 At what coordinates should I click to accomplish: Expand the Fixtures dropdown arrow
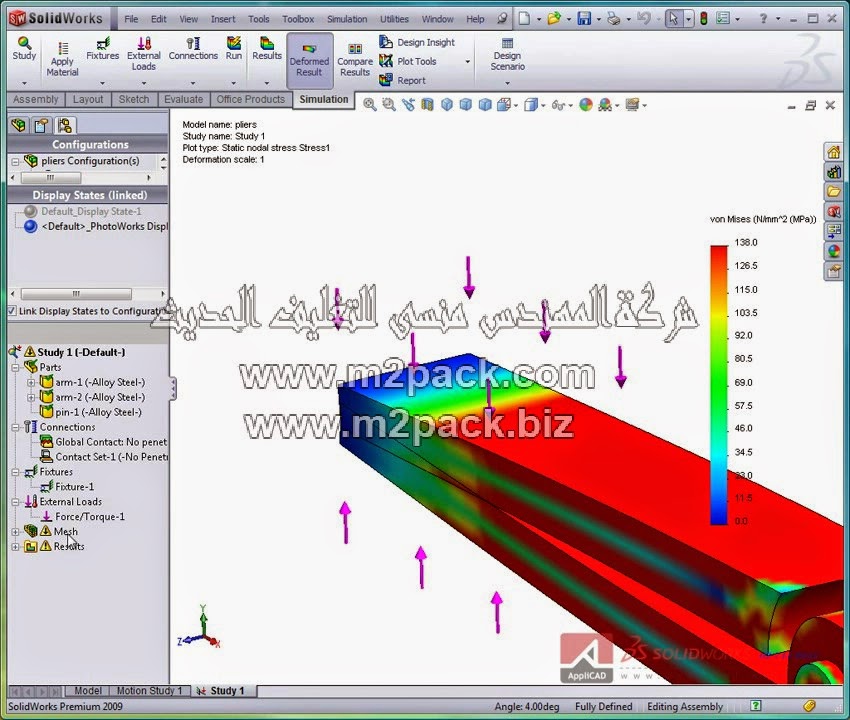pyautogui.click(x=102, y=83)
